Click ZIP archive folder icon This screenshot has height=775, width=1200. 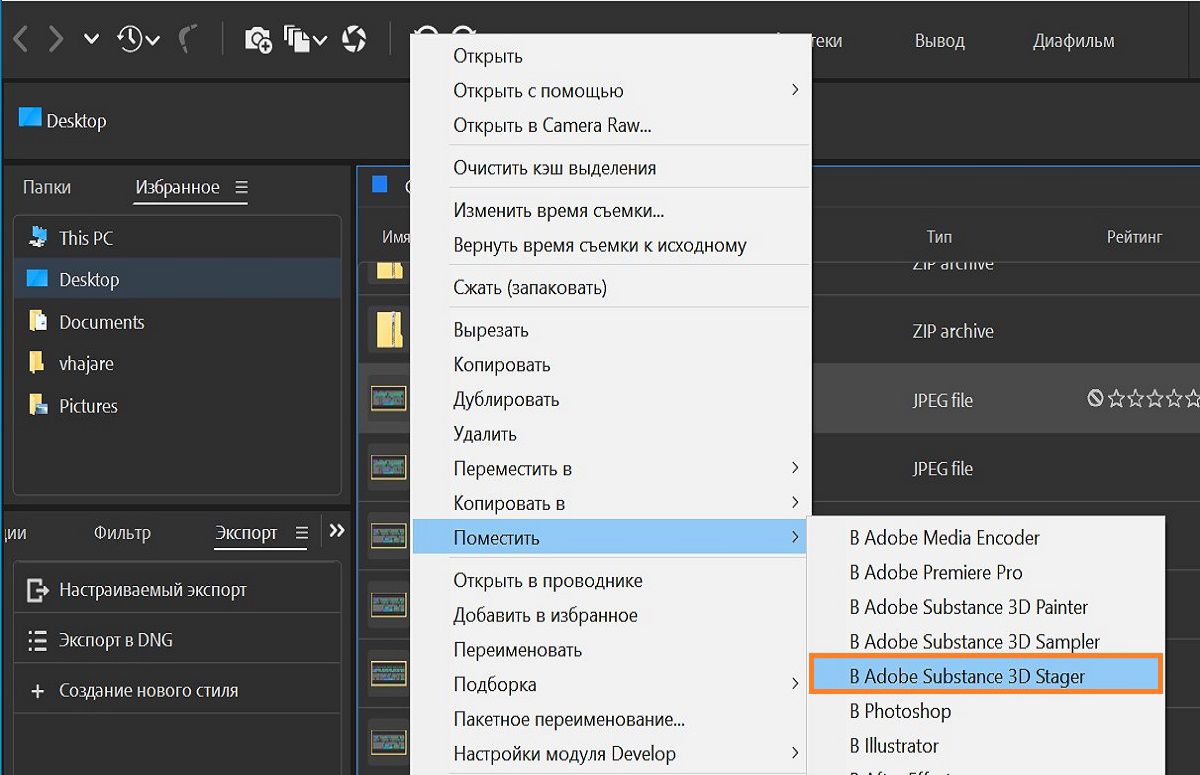[x=389, y=330]
